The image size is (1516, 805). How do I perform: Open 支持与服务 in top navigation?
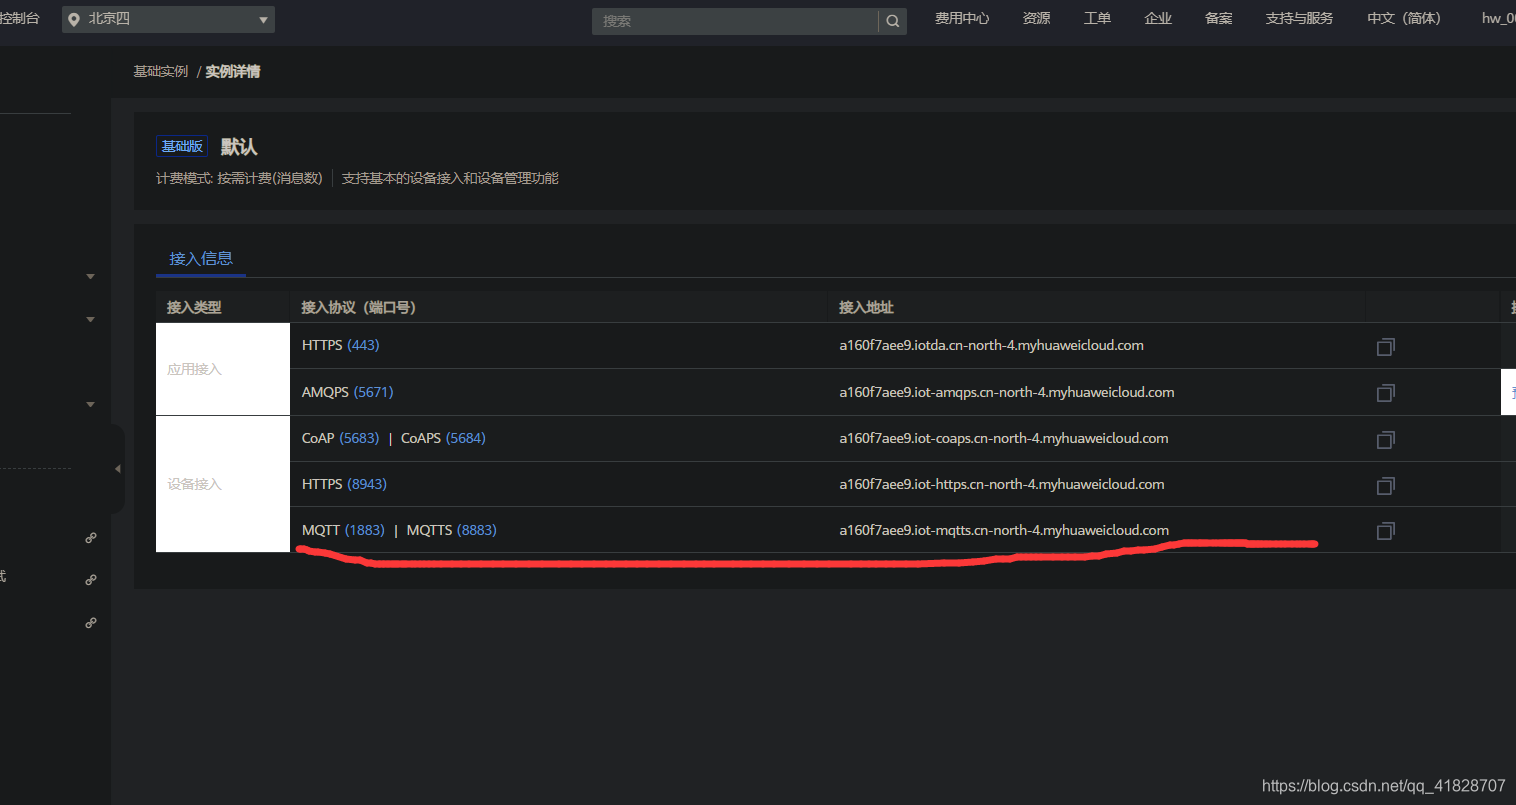(x=1299, y=19)
